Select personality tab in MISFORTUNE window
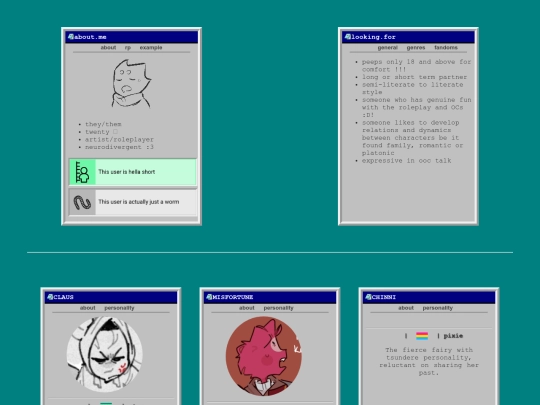The image size is (540, 405). (278, 308)
